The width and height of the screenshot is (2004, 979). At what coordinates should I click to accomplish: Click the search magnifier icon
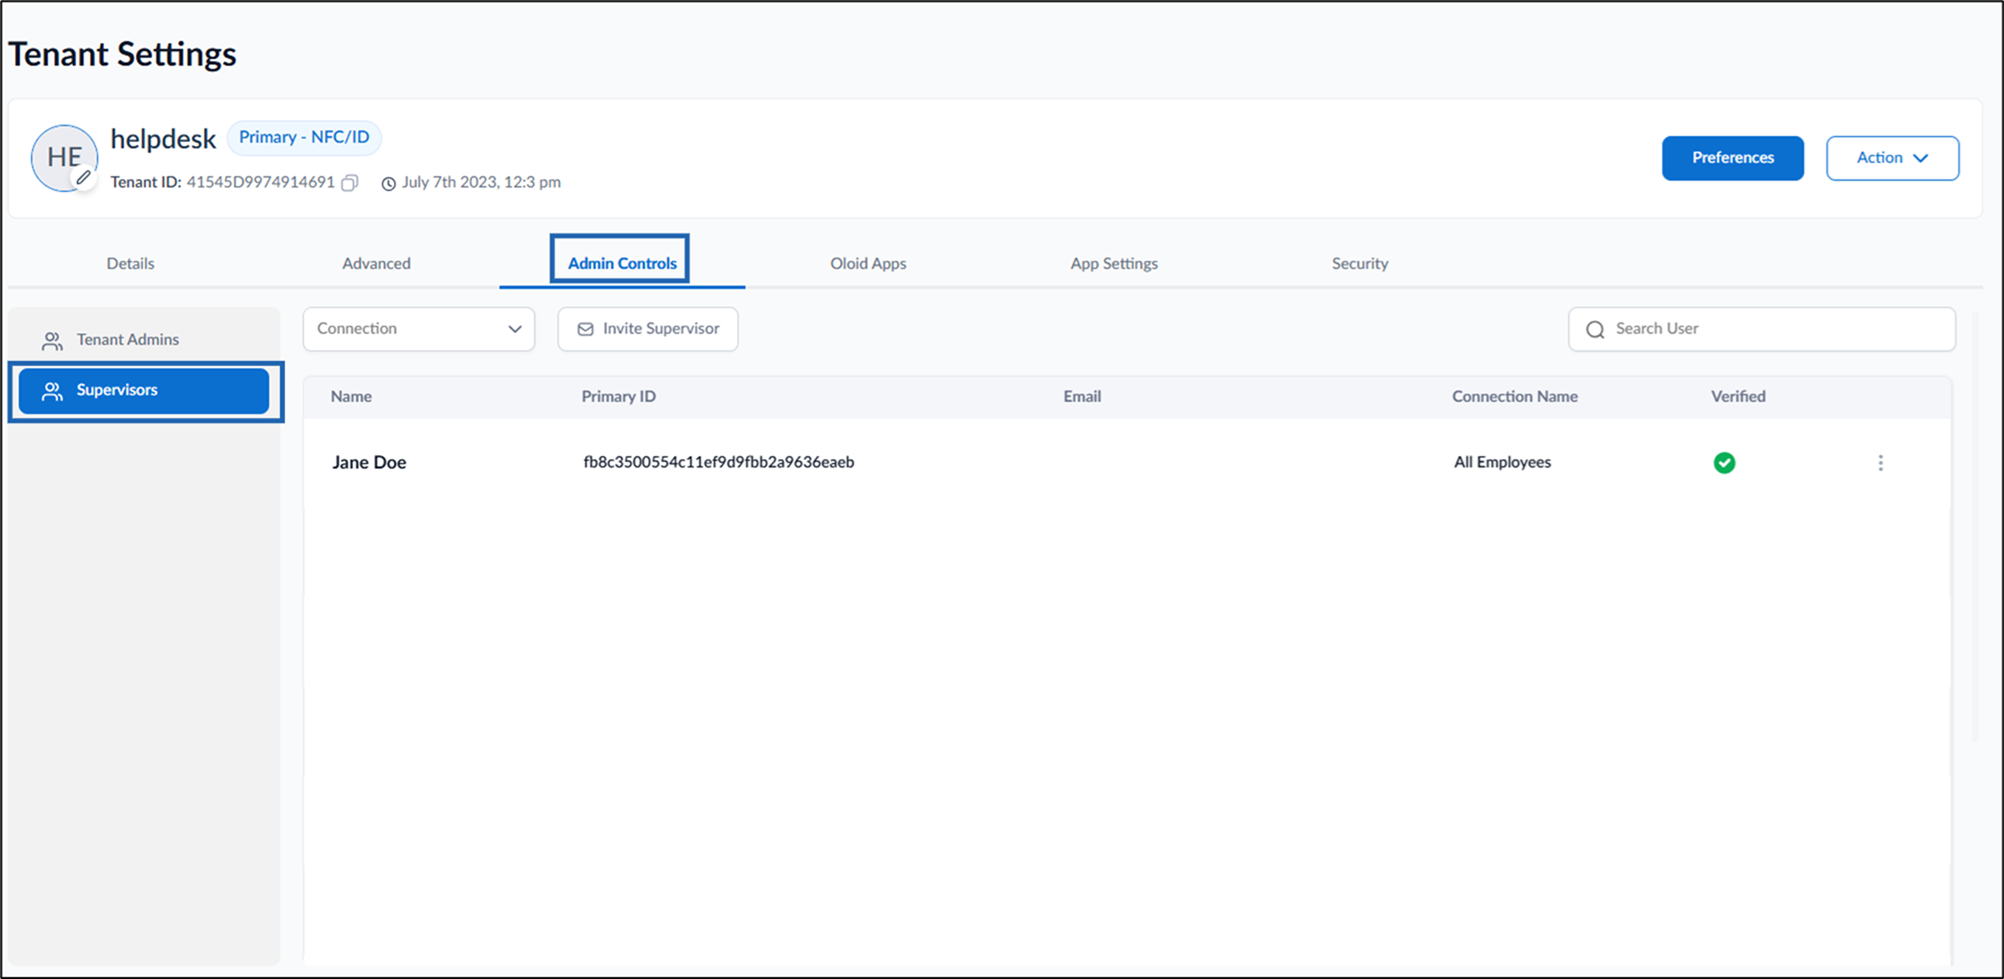pos(1595,329)
